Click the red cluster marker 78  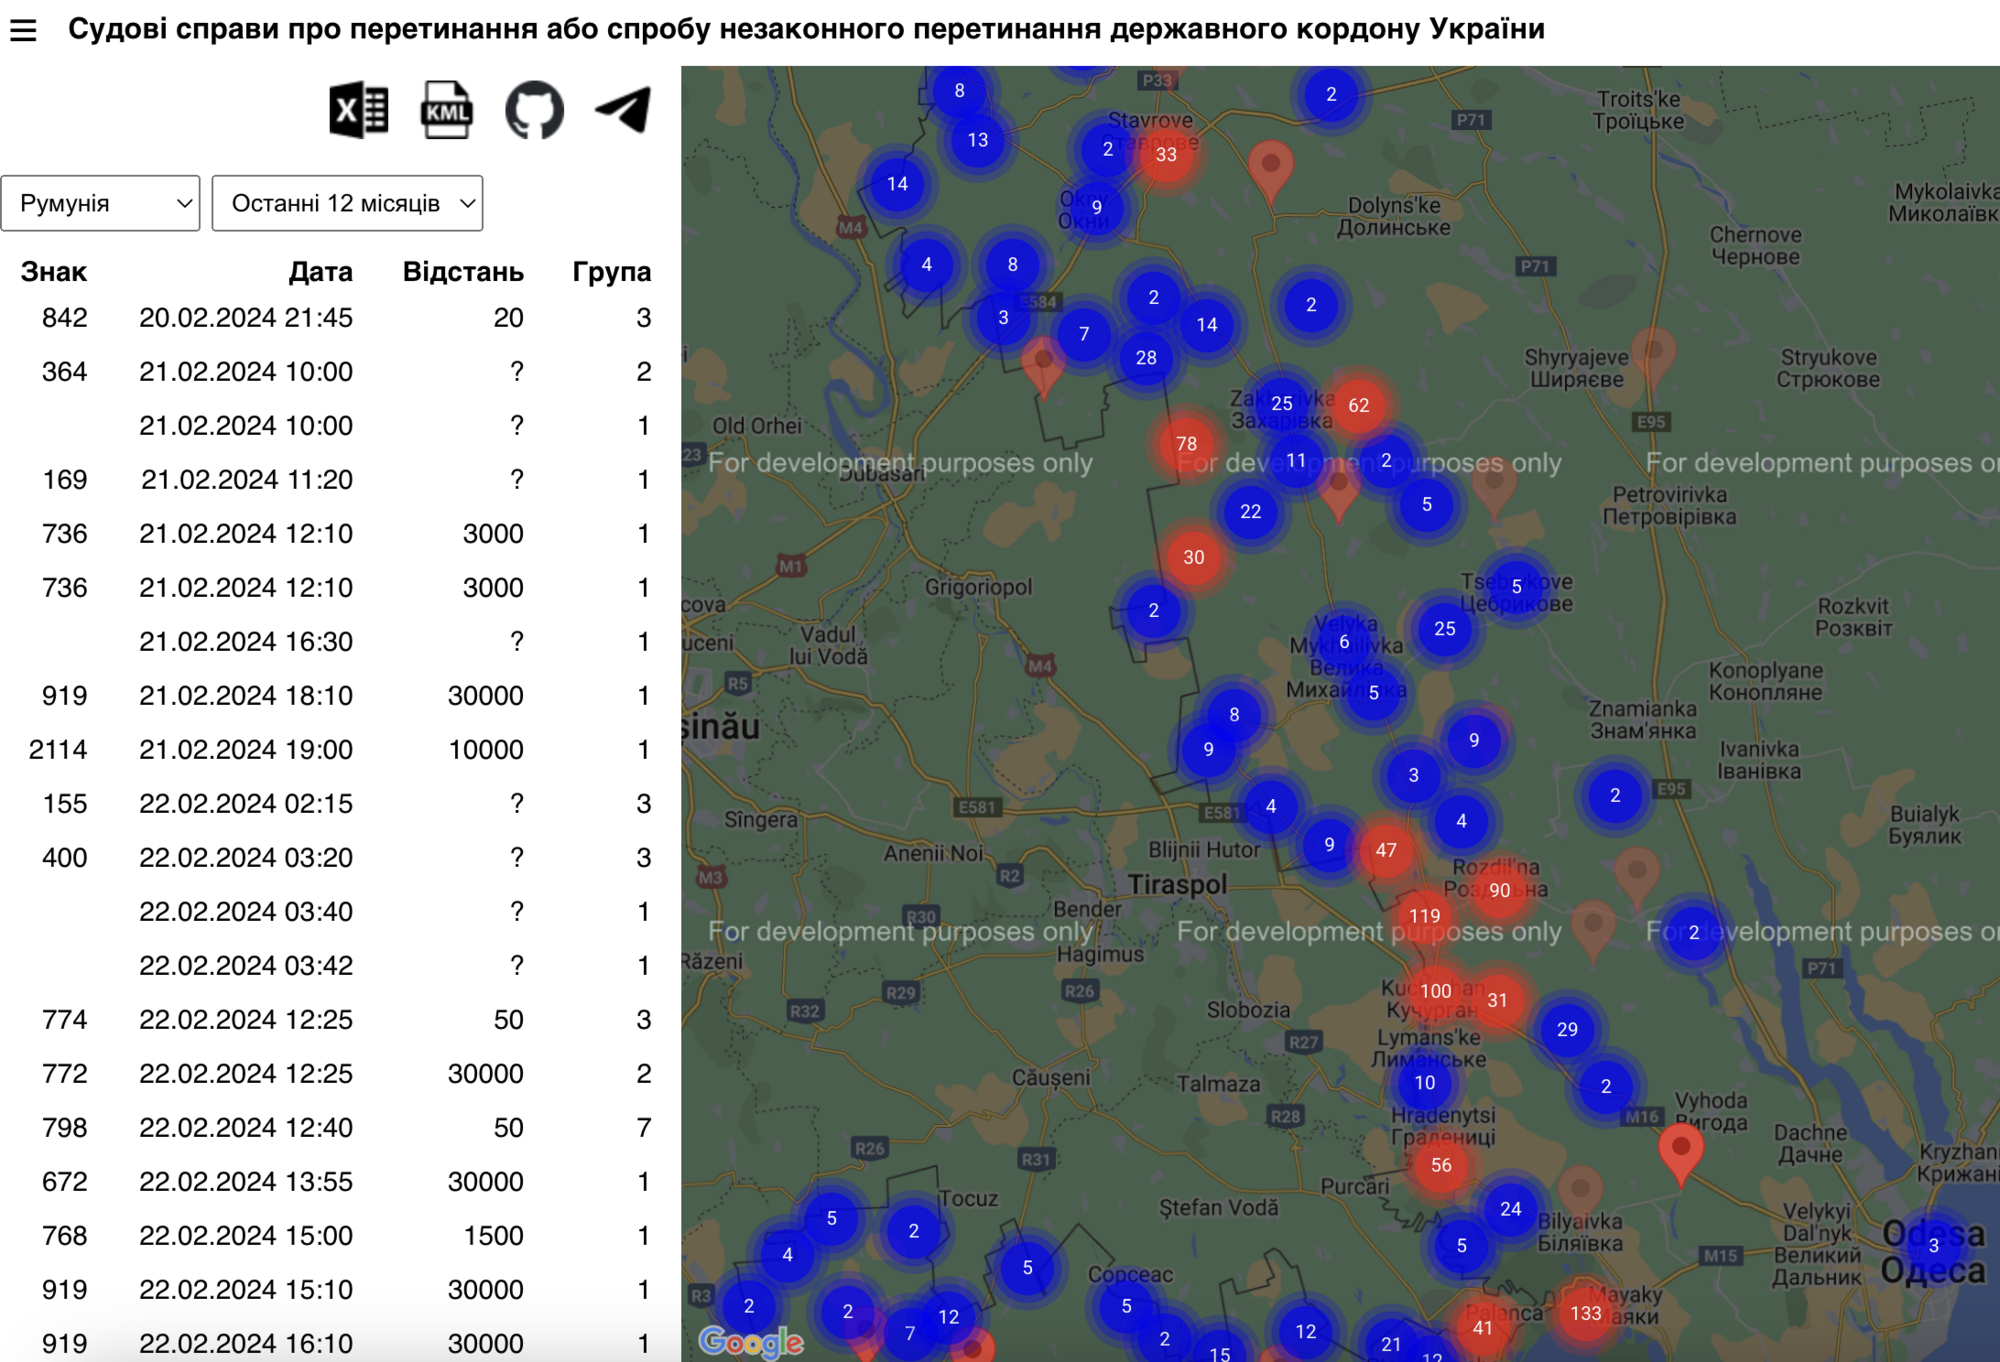(1186, 443)
